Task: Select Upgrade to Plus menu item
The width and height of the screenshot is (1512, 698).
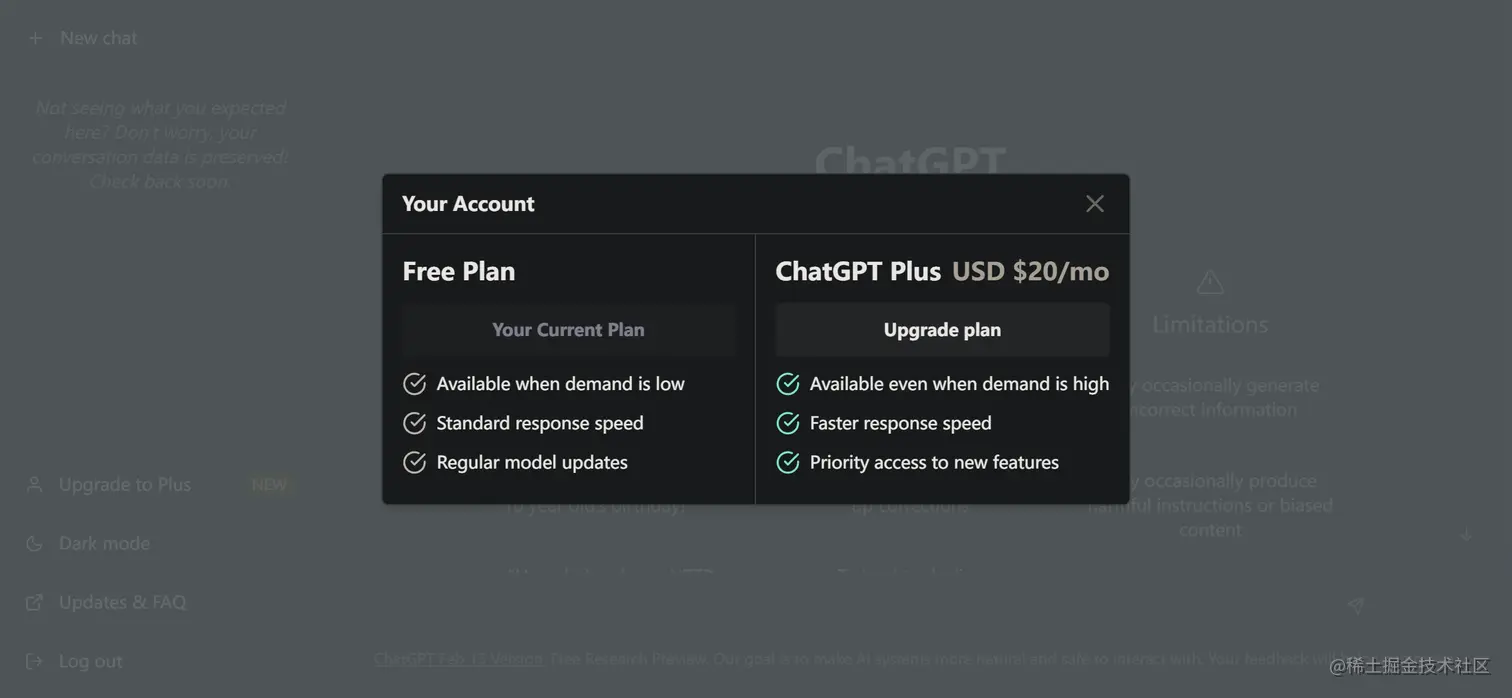Action: [x=125, y=485]
